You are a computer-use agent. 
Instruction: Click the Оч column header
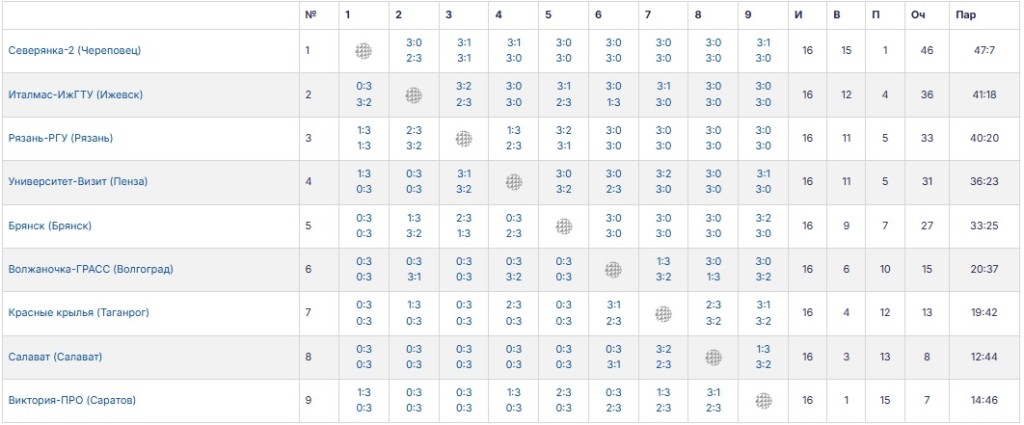[x=918, y=15]
